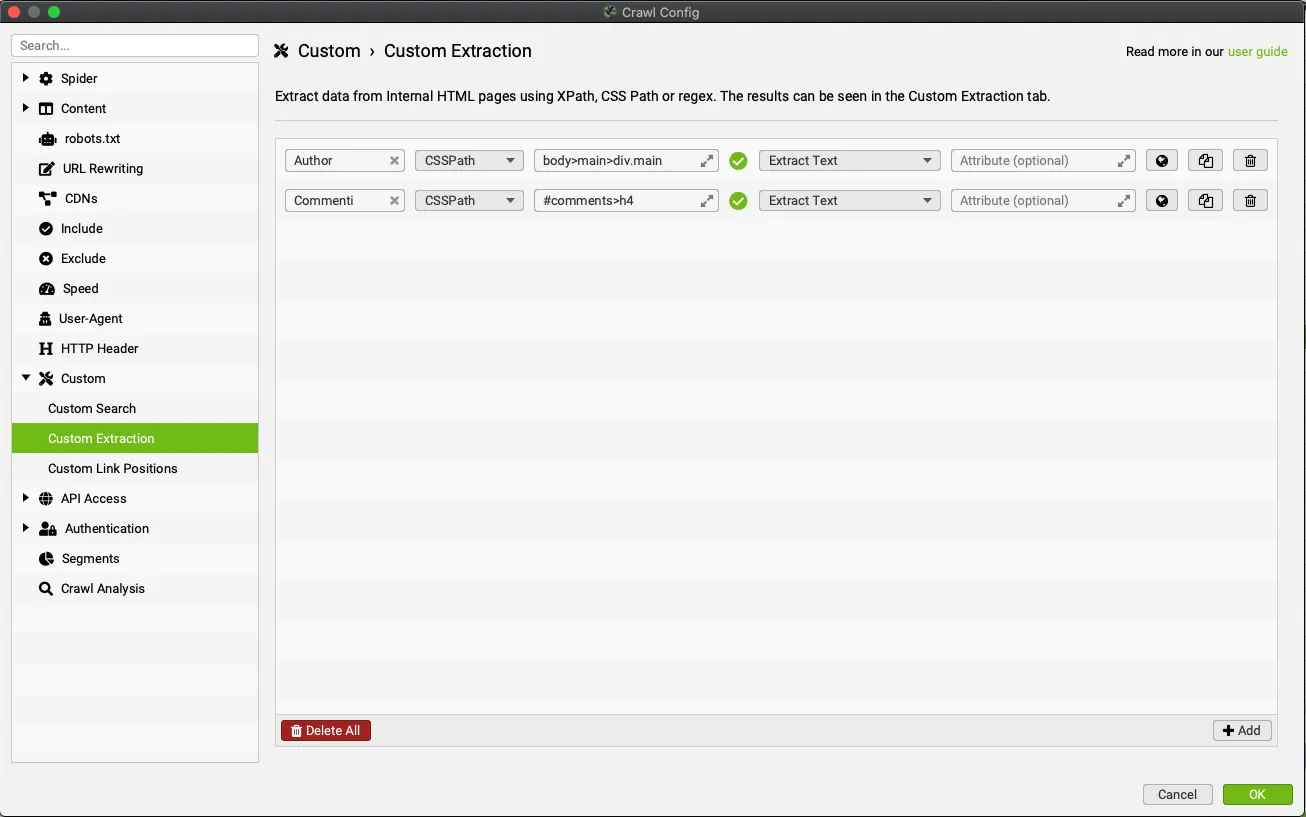Duplicate the Commenti extractor using copy icon

1205,200
